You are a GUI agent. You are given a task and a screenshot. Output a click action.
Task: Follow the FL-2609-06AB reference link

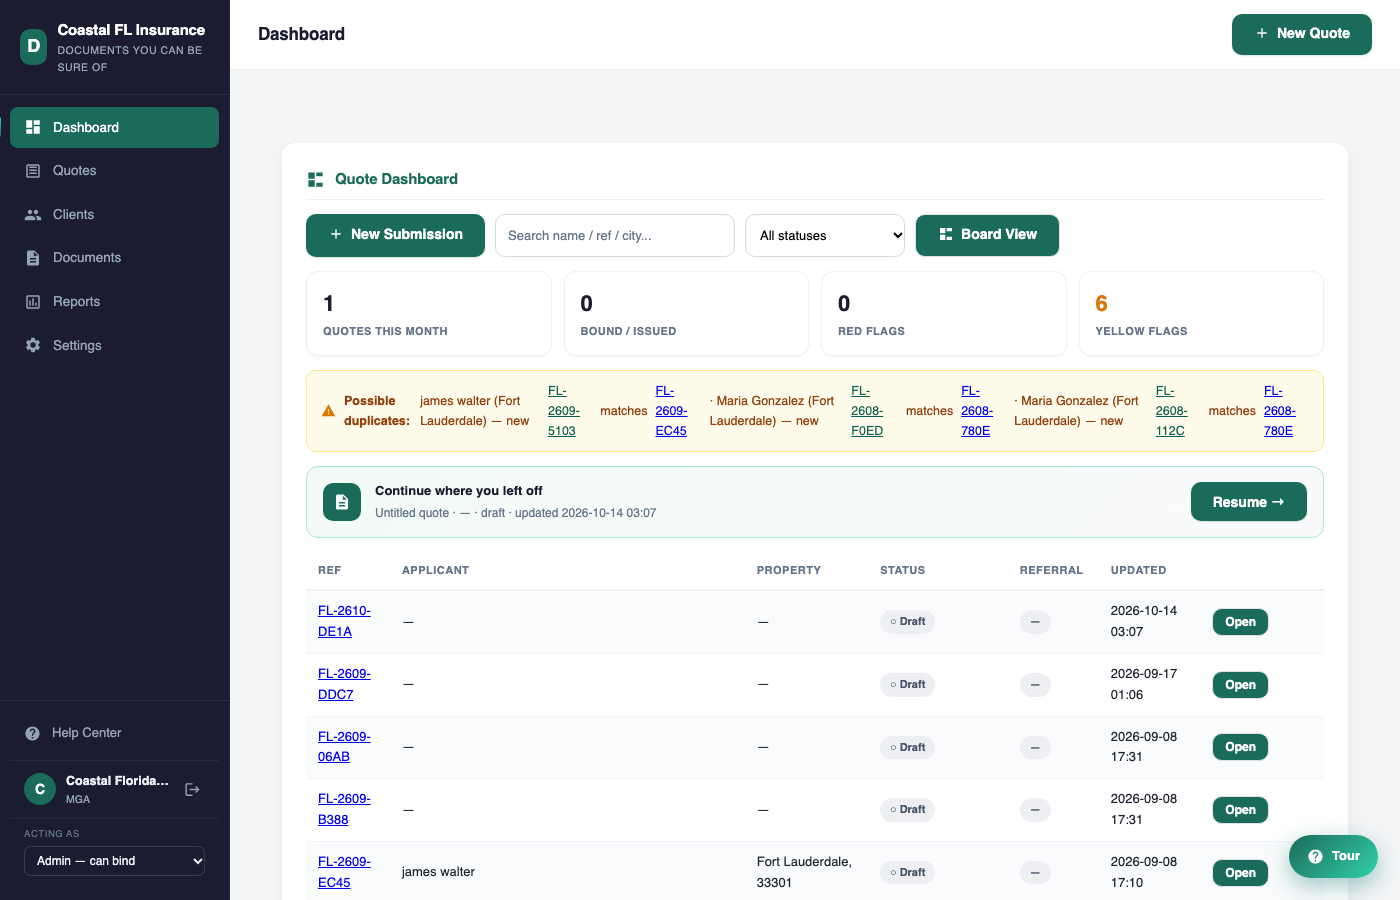pyautogui.click(x=344, y=747)
